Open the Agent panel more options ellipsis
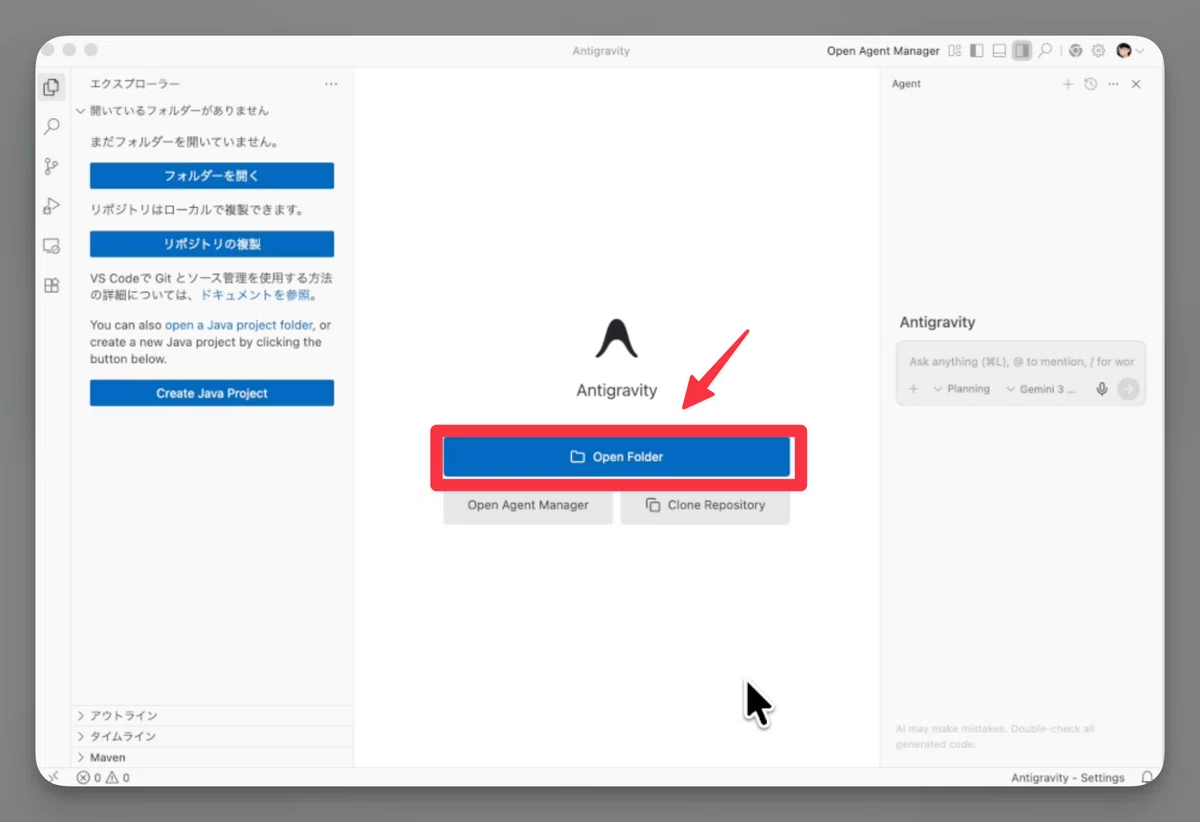The image size is (1200, 822). click(1113, 84)
